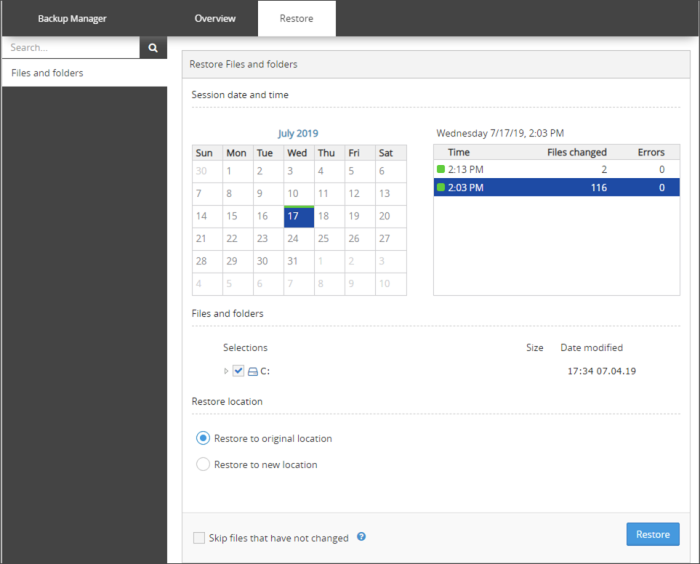Image resolution: width=700 pixels, height=564 pixels.
Task: Choose Restore to new location option
Action: pos(203,464)
